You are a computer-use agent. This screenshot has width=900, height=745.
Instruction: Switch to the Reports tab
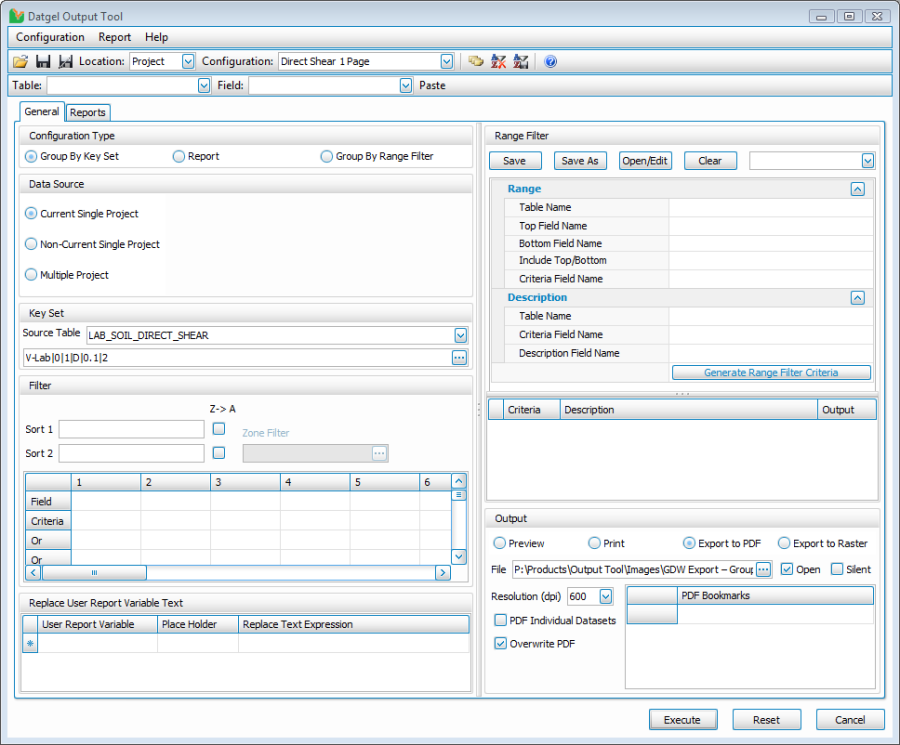coord(88,113)
